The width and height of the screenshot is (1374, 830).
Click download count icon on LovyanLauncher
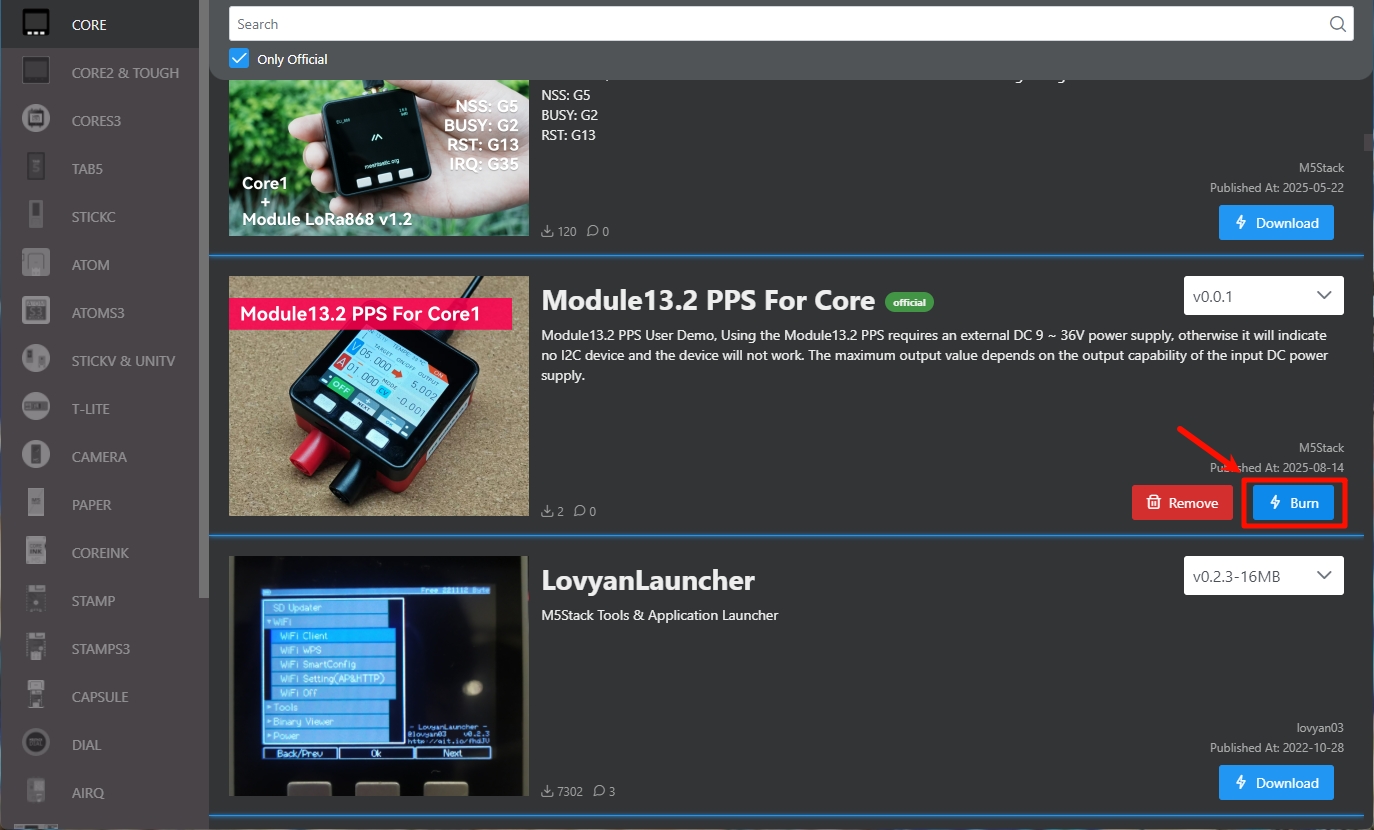[547, 791]
